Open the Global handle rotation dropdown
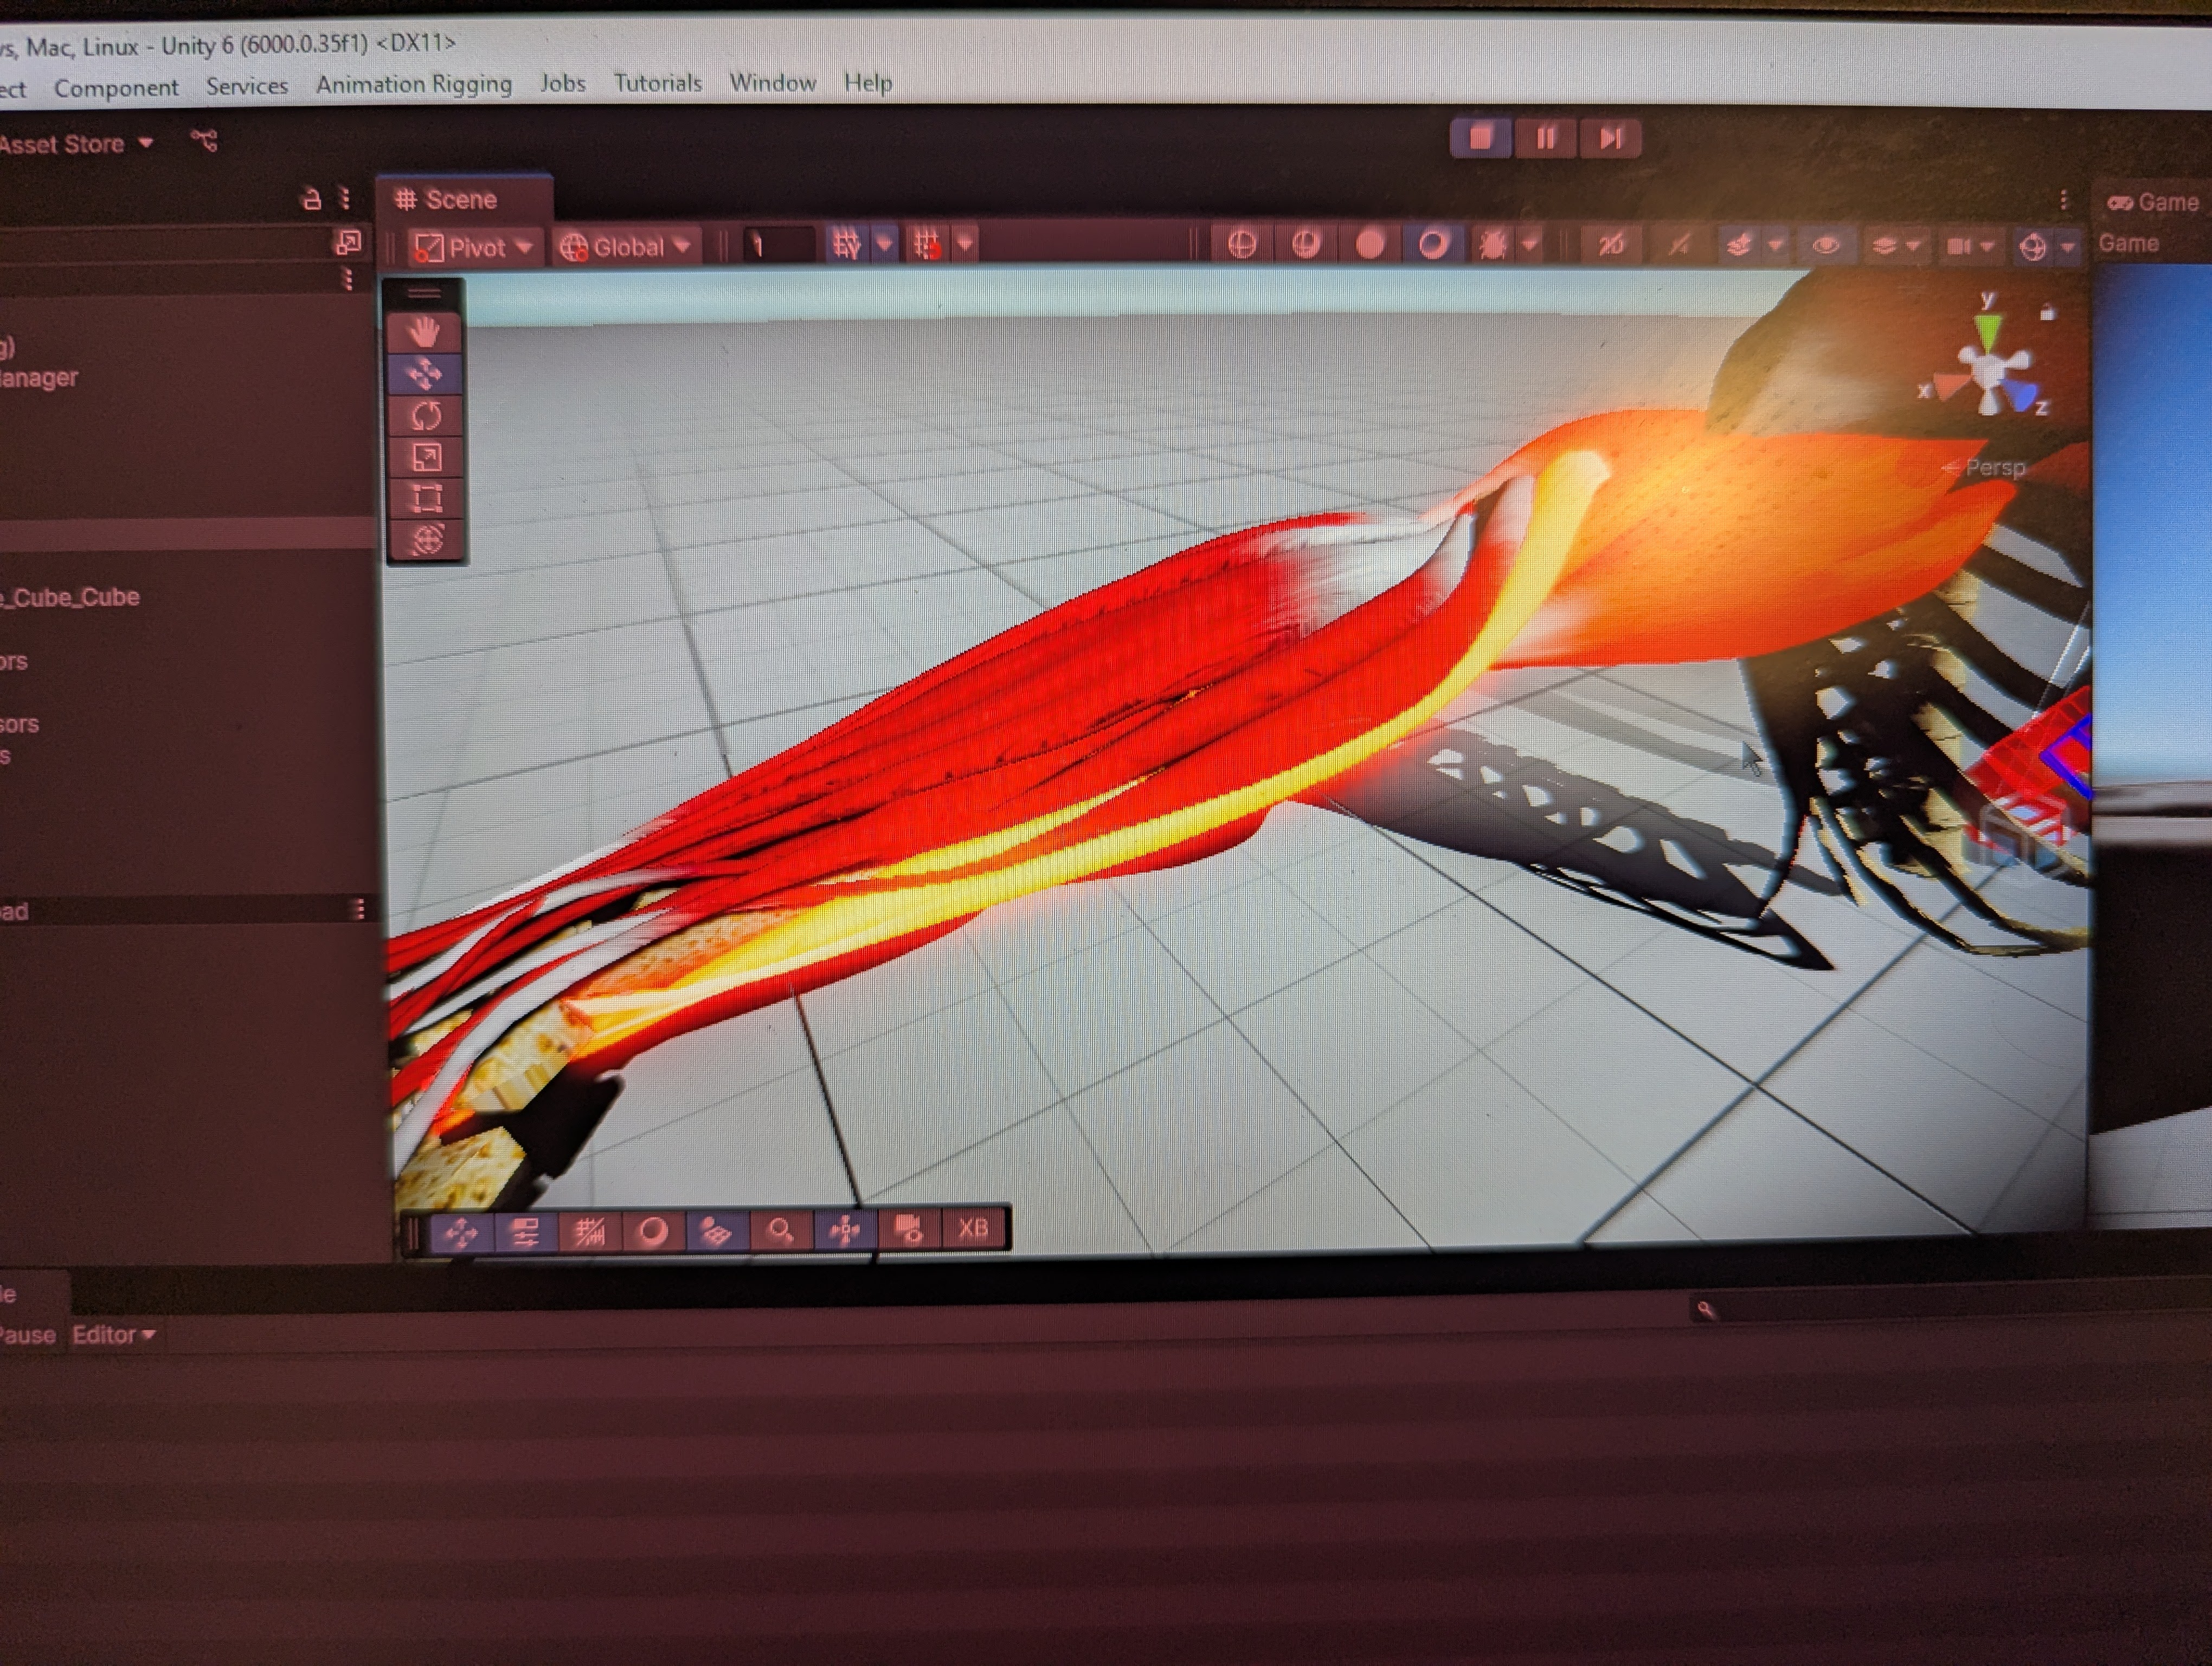Screen dimensions: 2212x1666 [625, 247]
